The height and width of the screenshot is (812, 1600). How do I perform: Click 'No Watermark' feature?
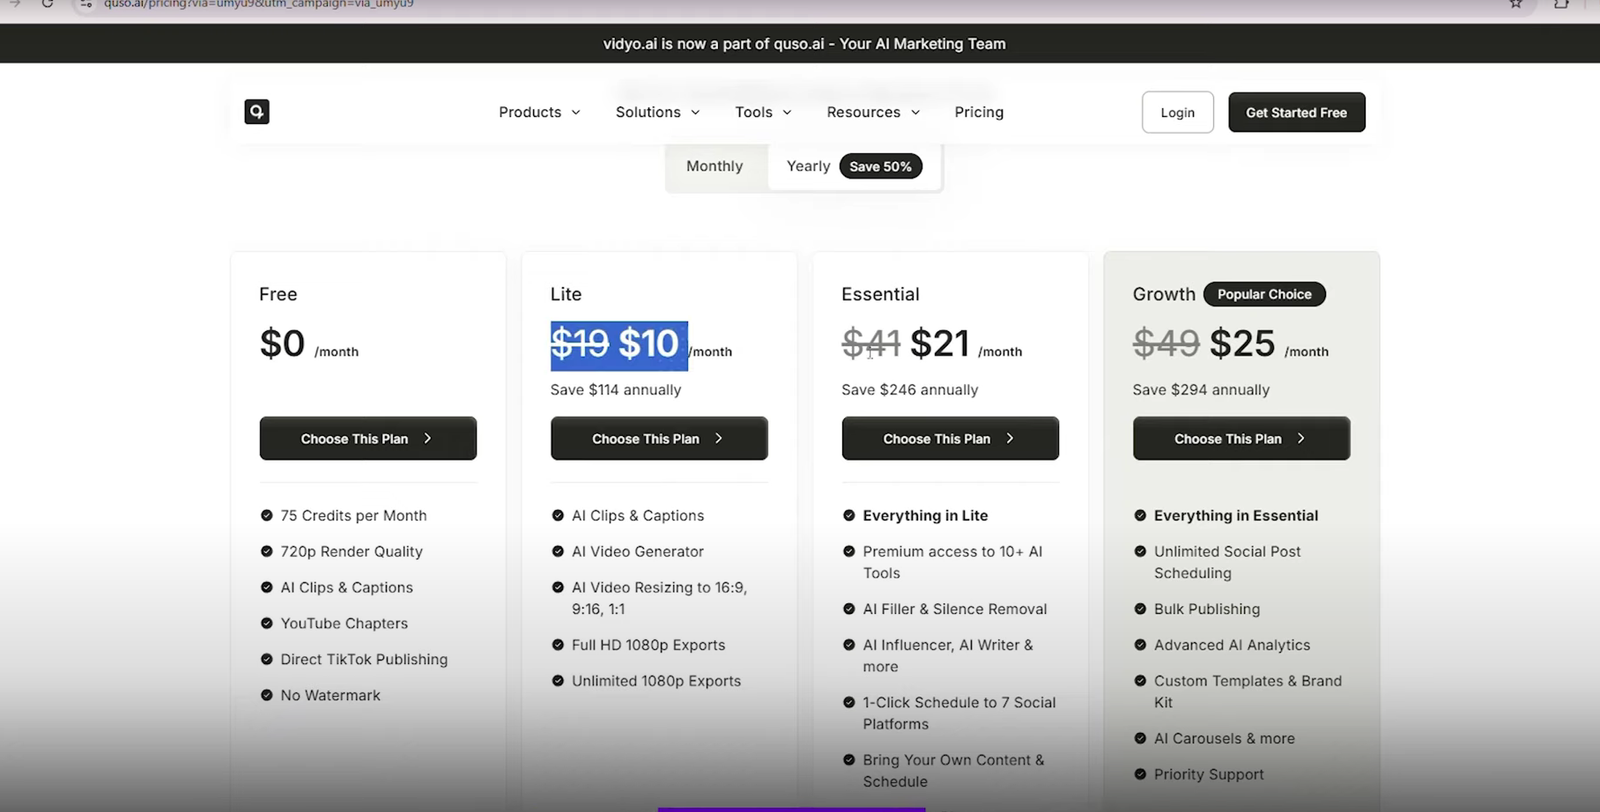pyautogui.click(x=330, y=696)
